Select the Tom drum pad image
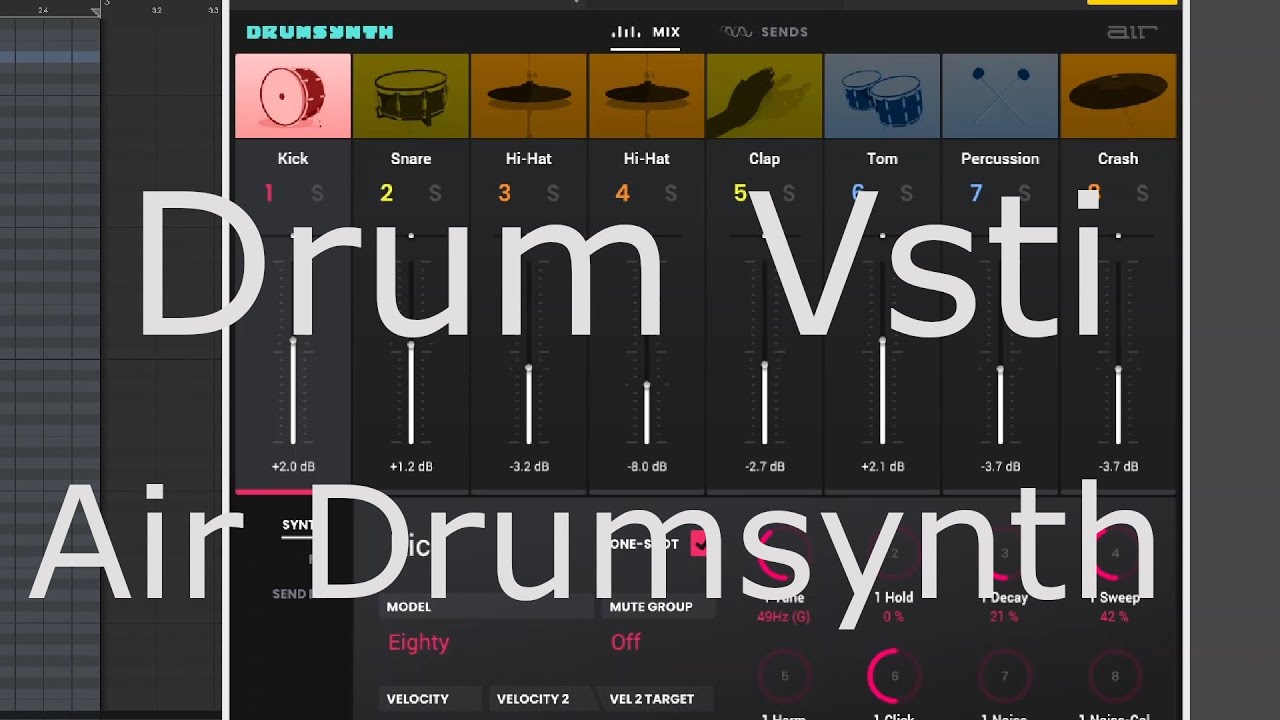Image resolution: width=1280 pixels, height=720 pixels. tap(882, 96)
